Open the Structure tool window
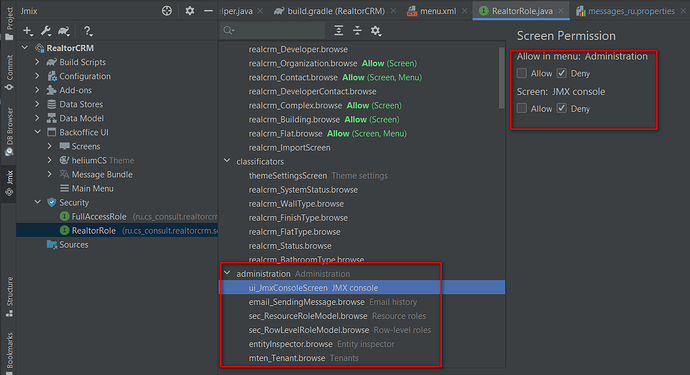 point(9,297)
